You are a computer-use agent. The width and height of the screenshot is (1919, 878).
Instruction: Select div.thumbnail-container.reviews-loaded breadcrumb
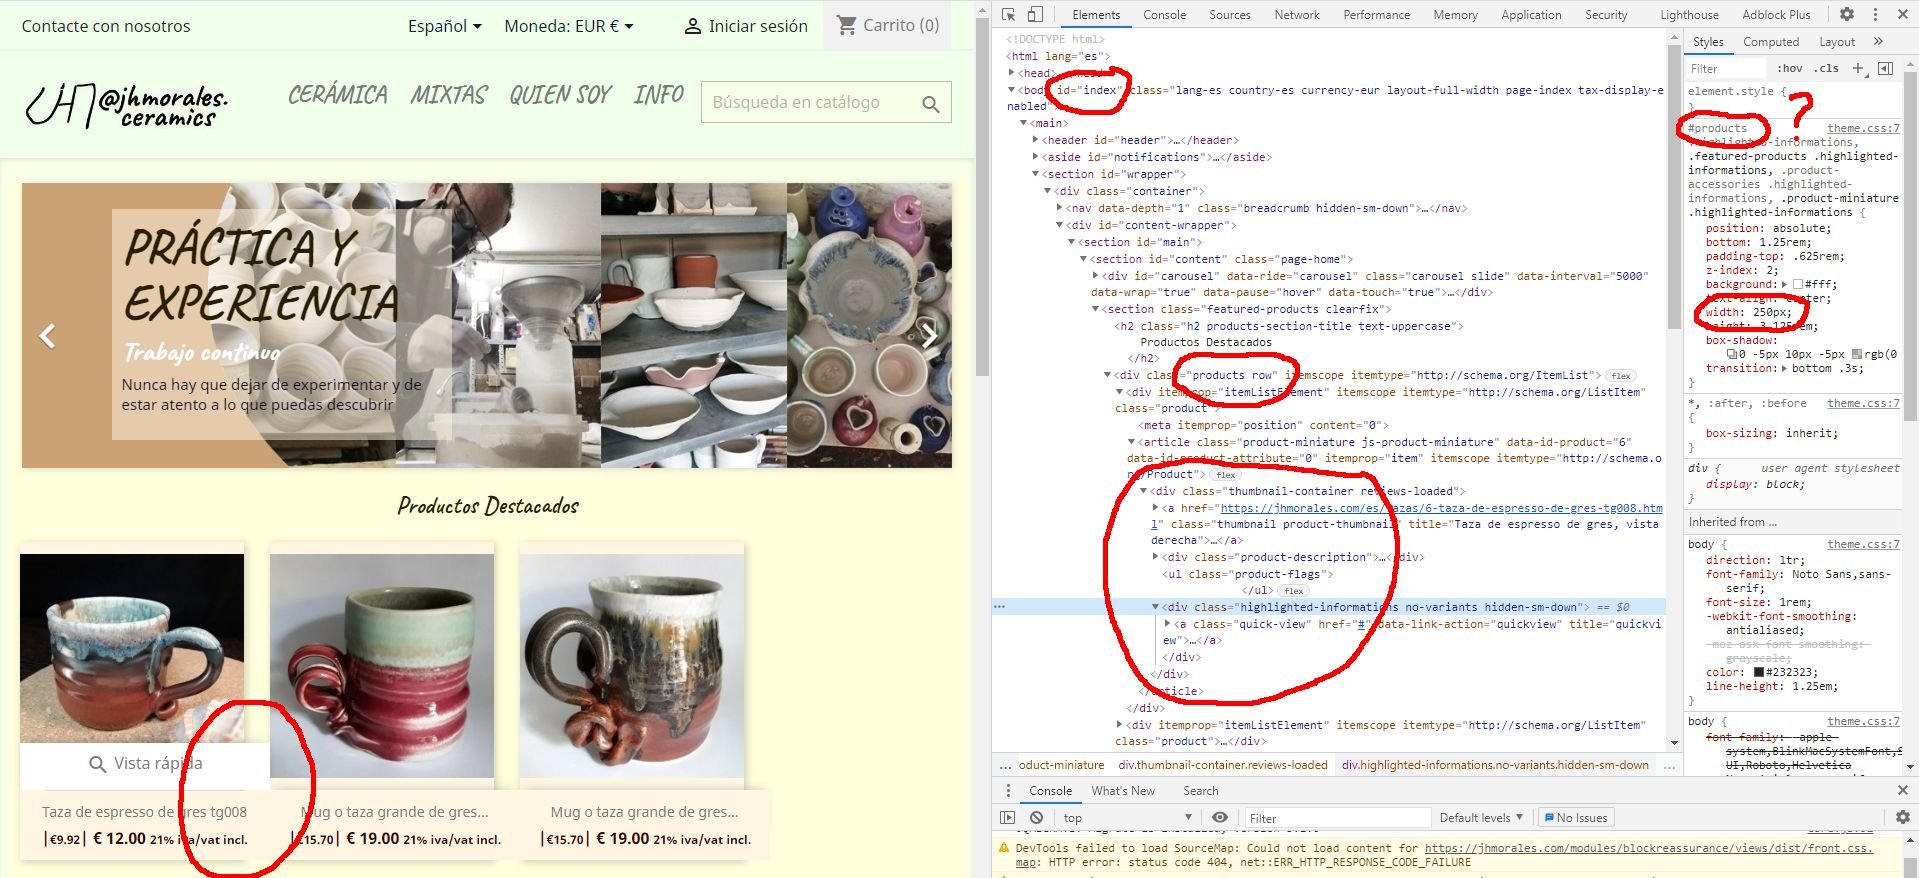tap(1223, 765)
